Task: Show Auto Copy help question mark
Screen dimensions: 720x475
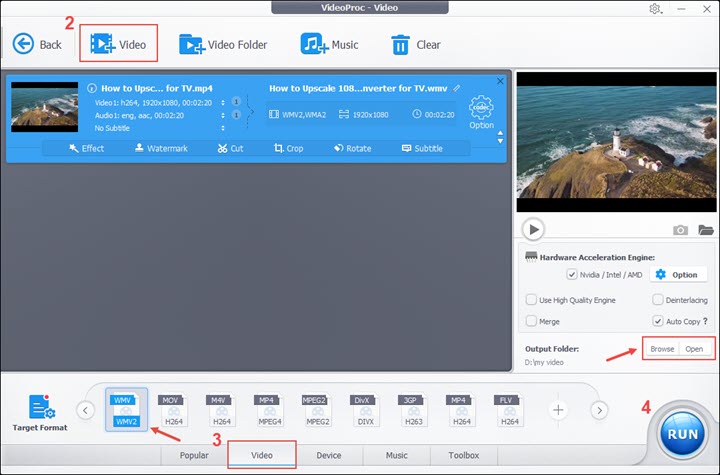Action: click(706, 321)
